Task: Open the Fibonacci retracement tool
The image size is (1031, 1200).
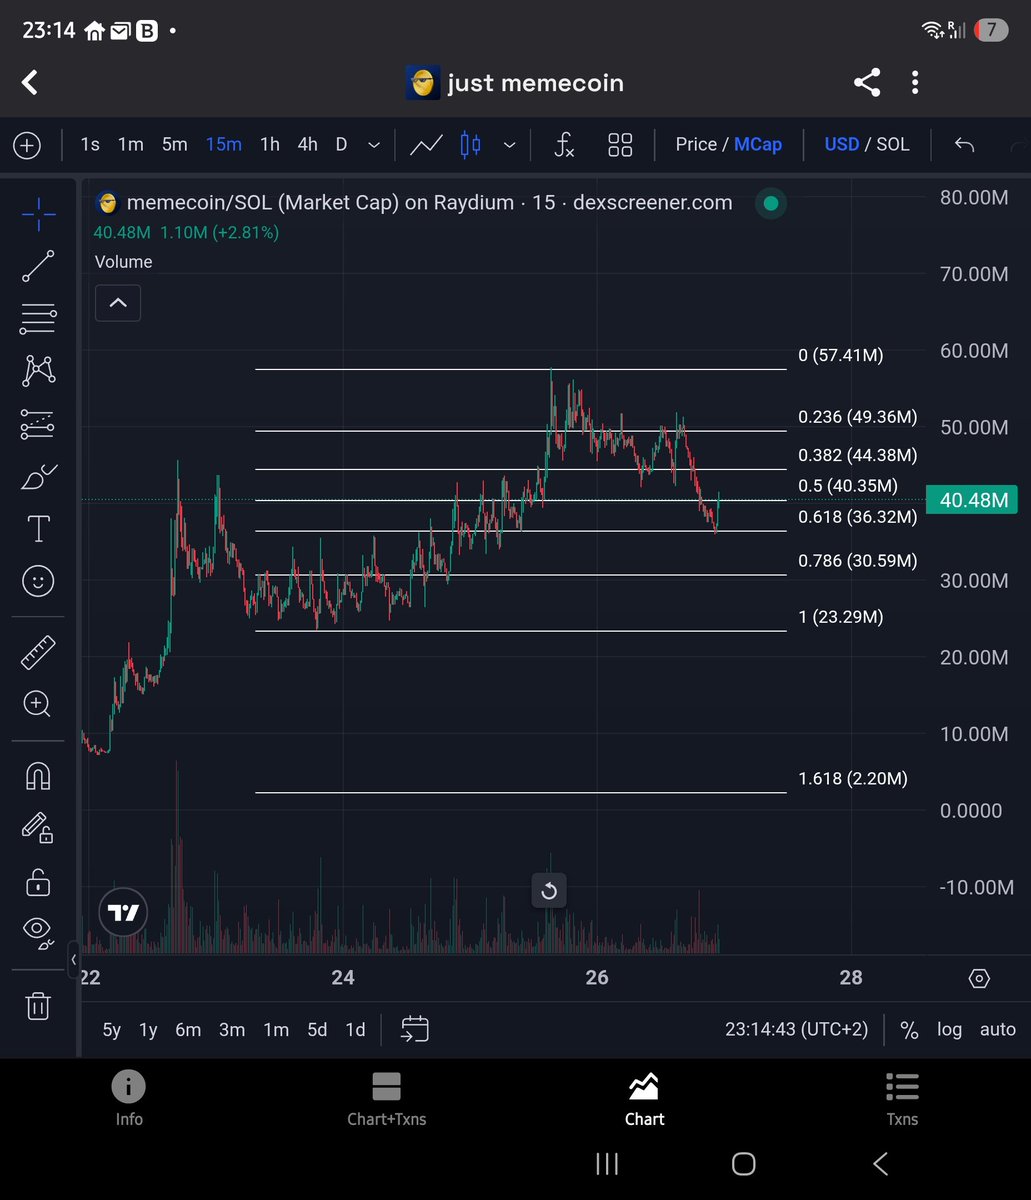Action: (37, 318)
